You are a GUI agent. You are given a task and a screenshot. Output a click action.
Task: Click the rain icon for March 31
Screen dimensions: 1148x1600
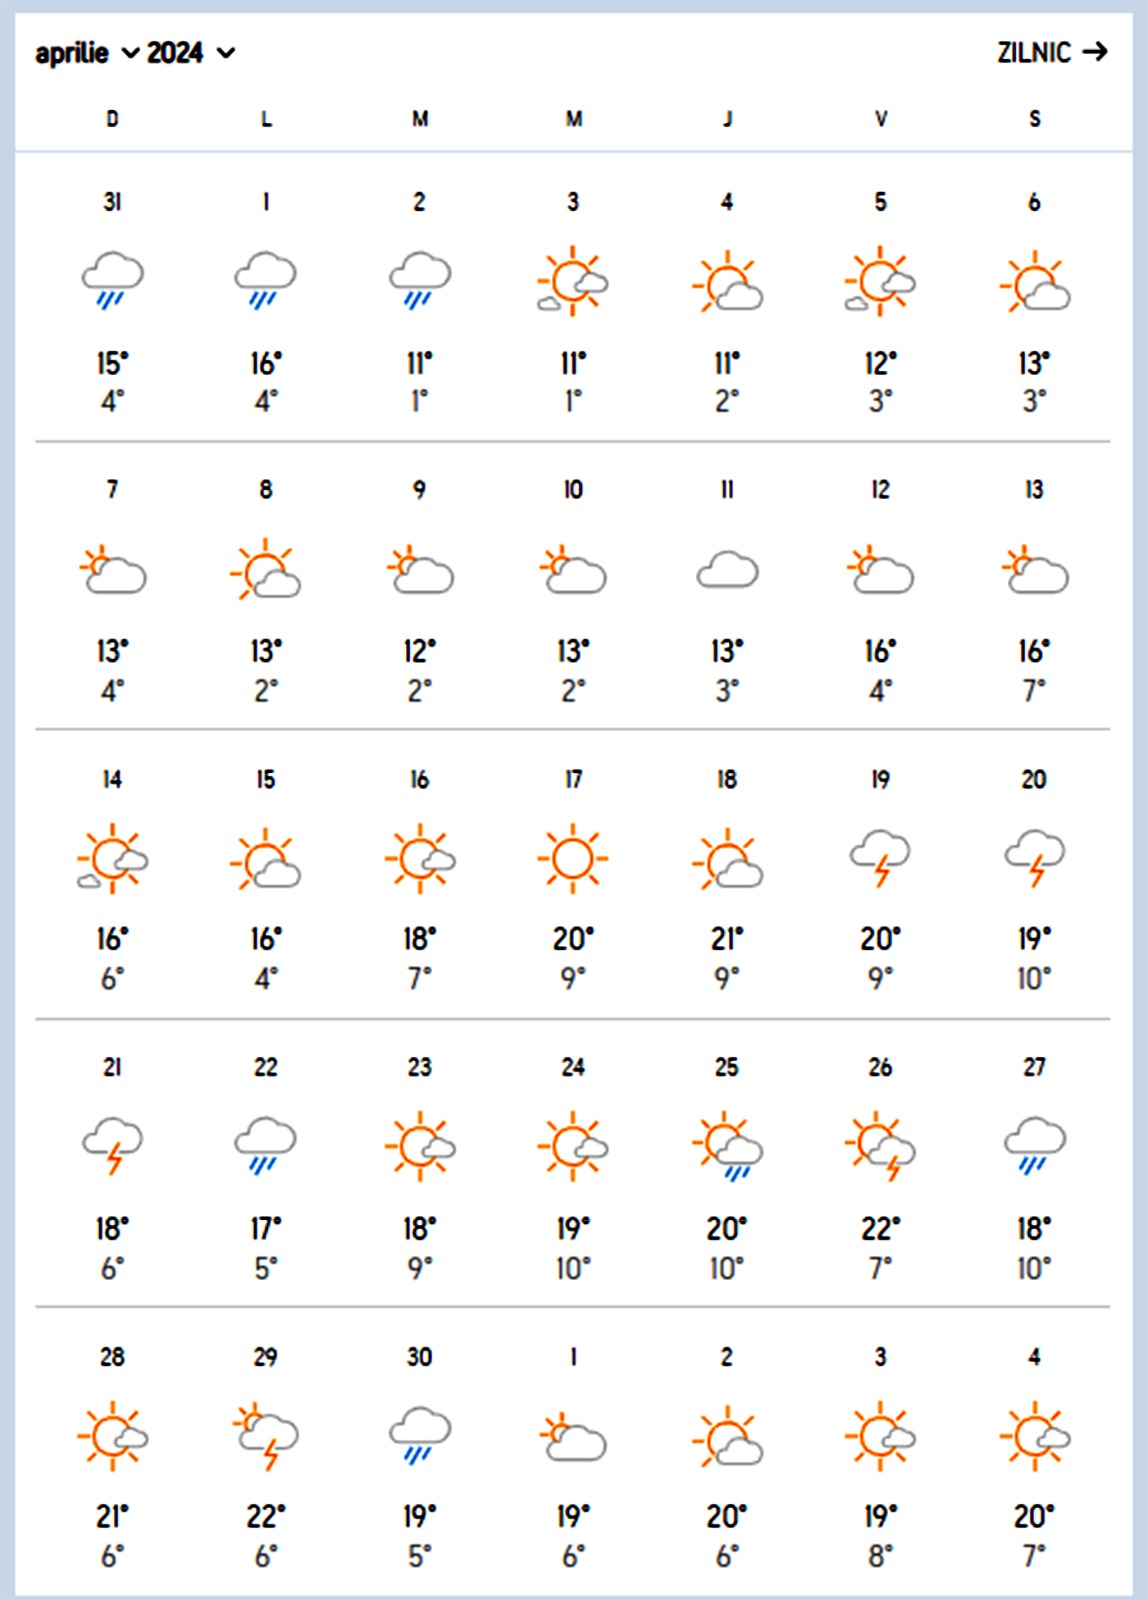(112, 280)
